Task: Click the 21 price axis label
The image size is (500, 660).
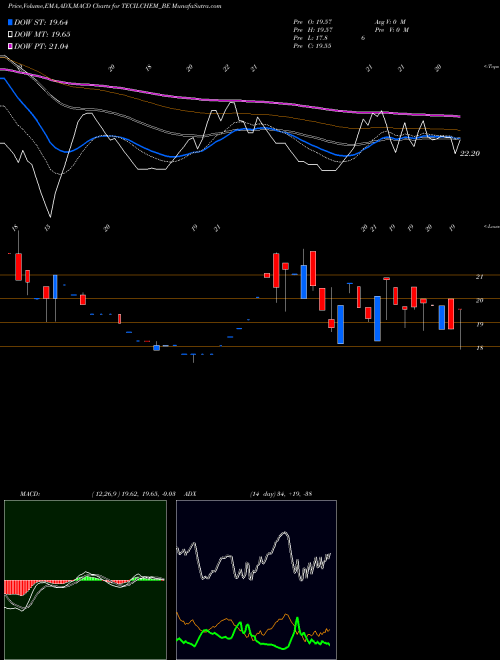Action: [x=479, y=277]
